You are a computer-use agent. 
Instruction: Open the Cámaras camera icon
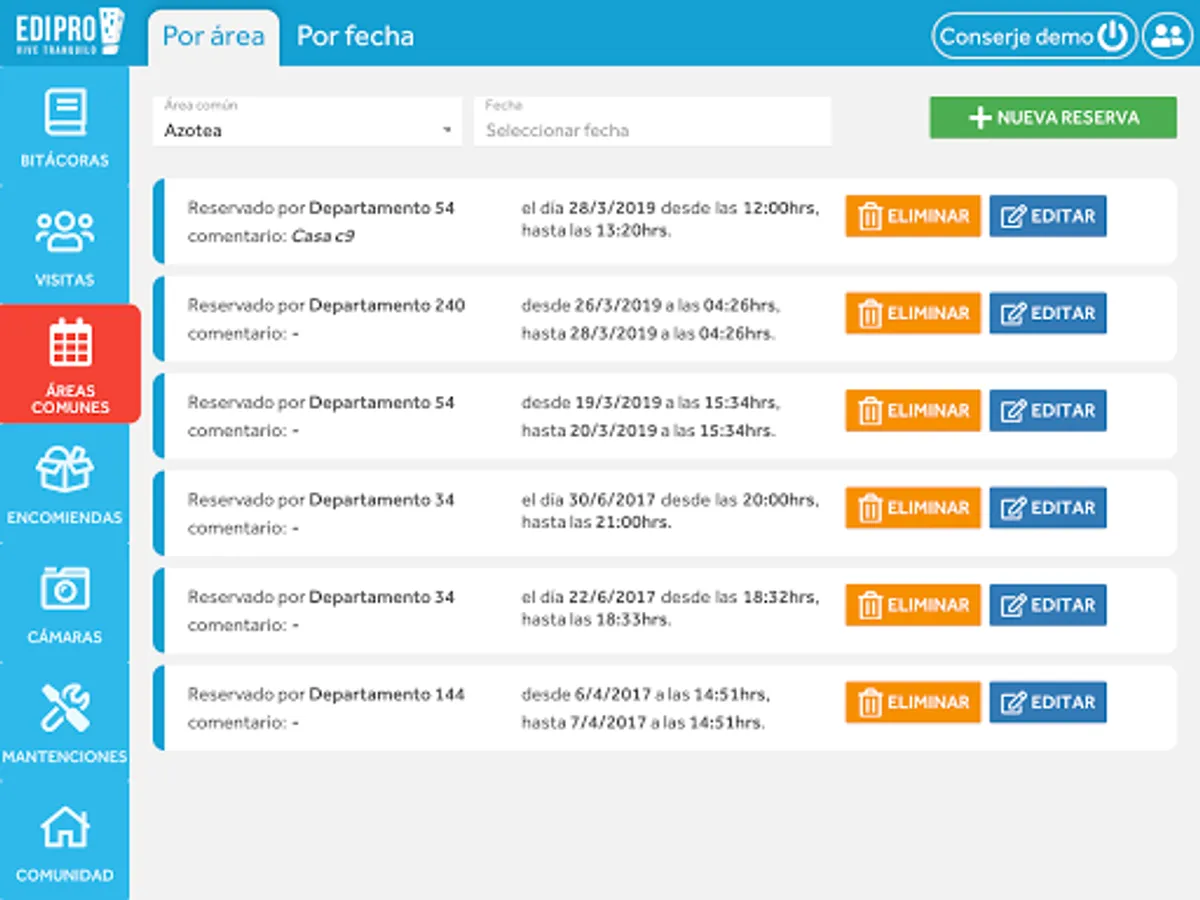pos(65,589)
